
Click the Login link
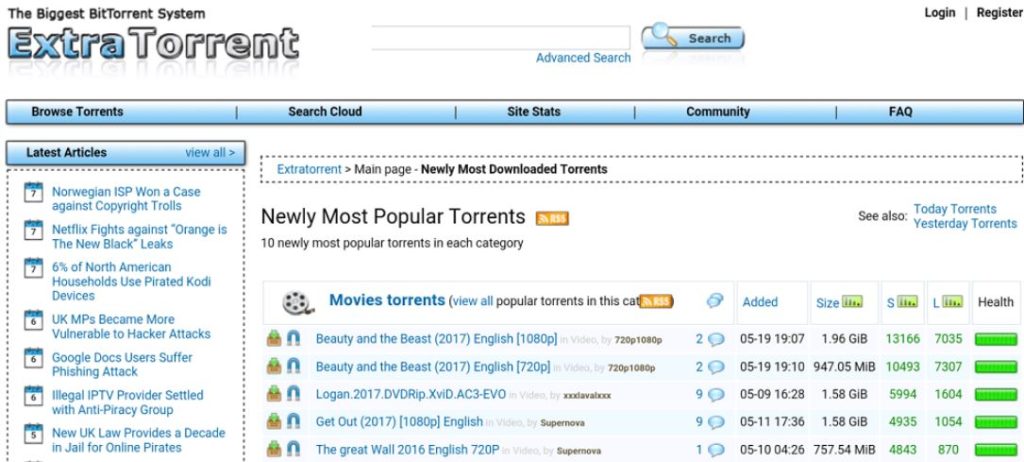point(940,12)
